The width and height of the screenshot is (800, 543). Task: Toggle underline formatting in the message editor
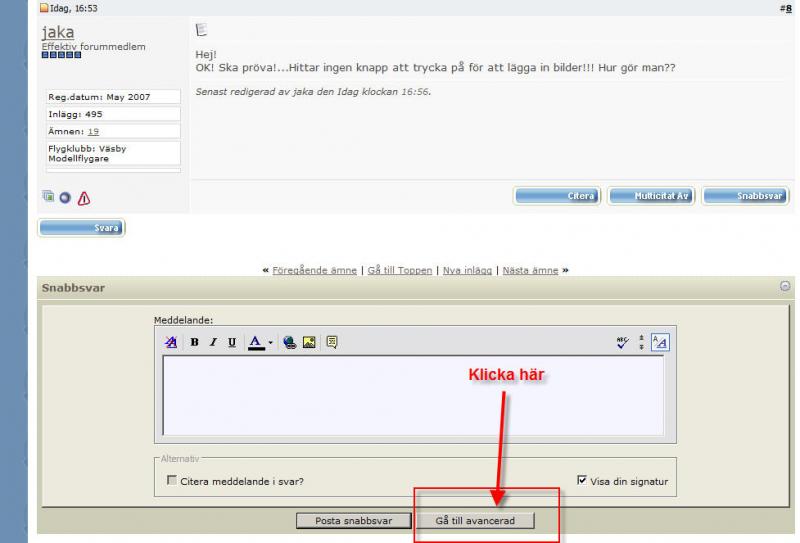(232, 342)
